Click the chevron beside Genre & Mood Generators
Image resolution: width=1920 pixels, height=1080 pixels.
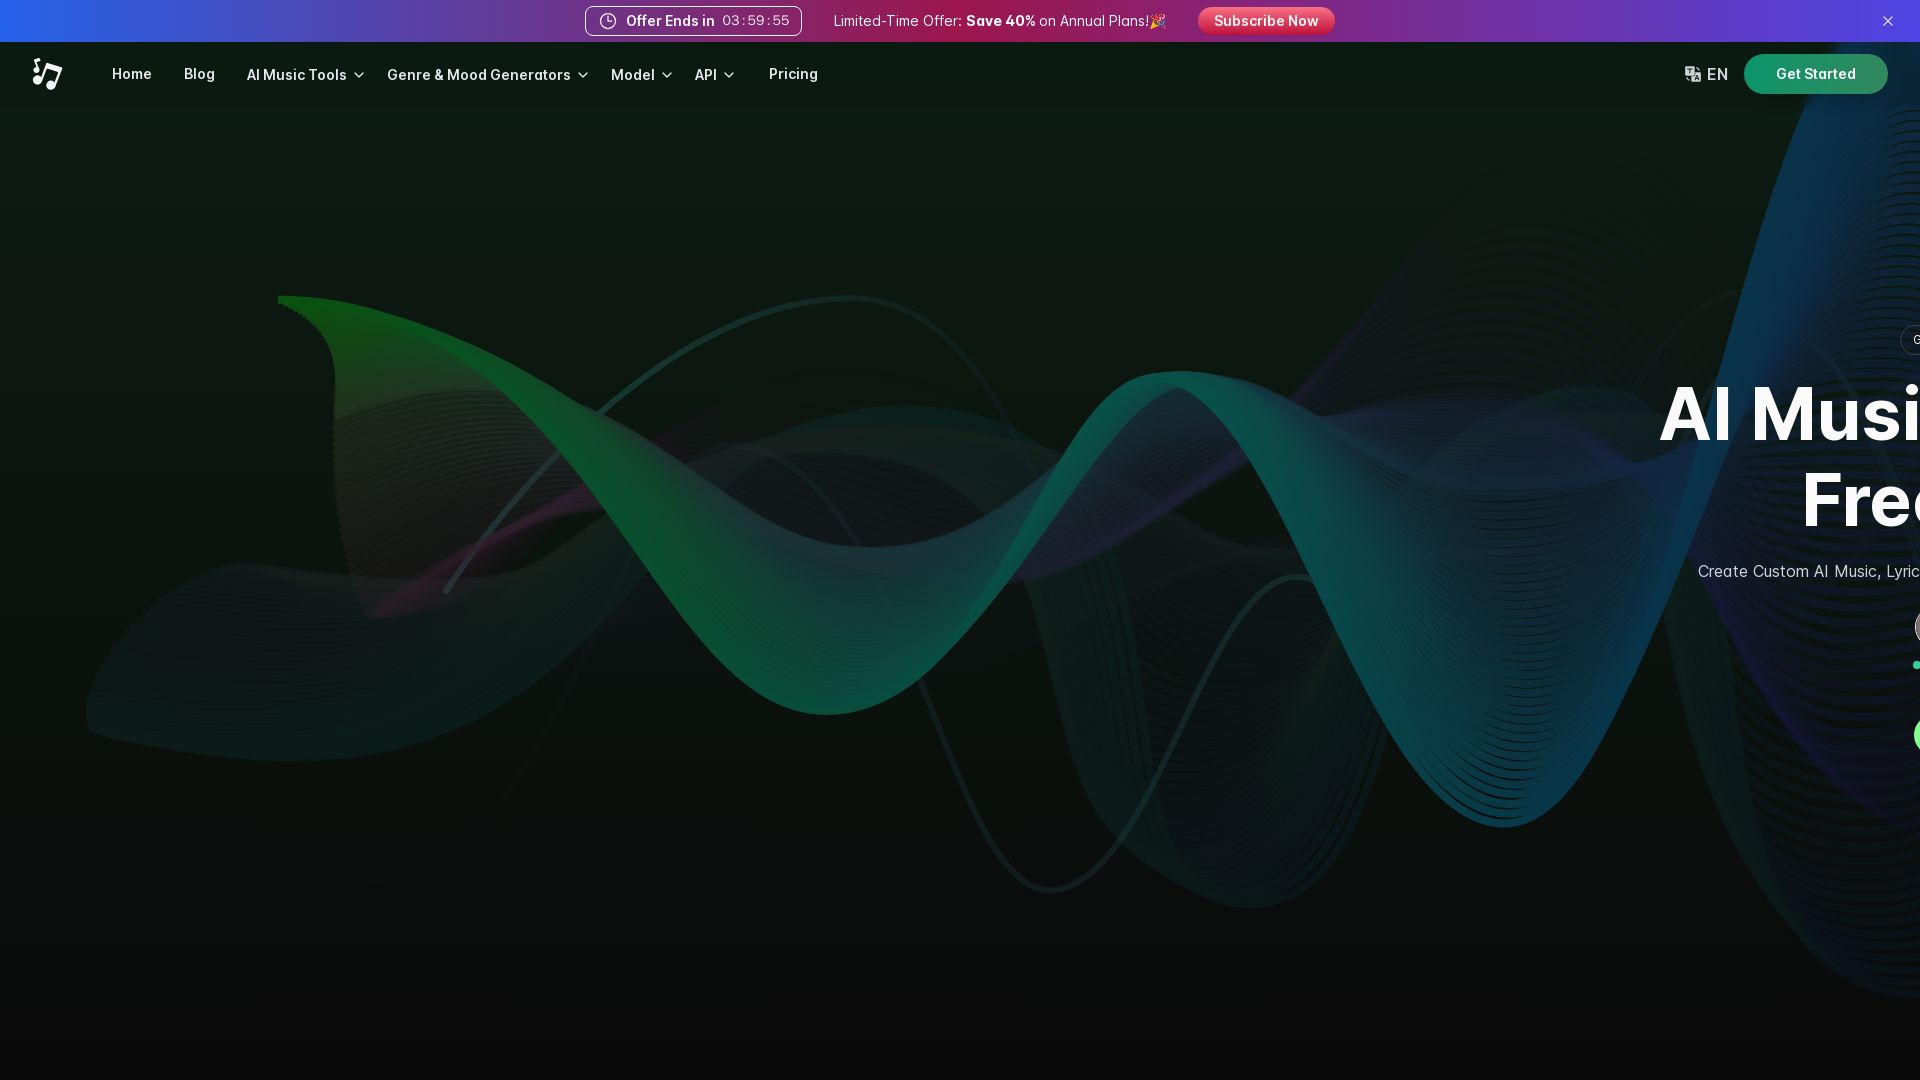point(583,75)
